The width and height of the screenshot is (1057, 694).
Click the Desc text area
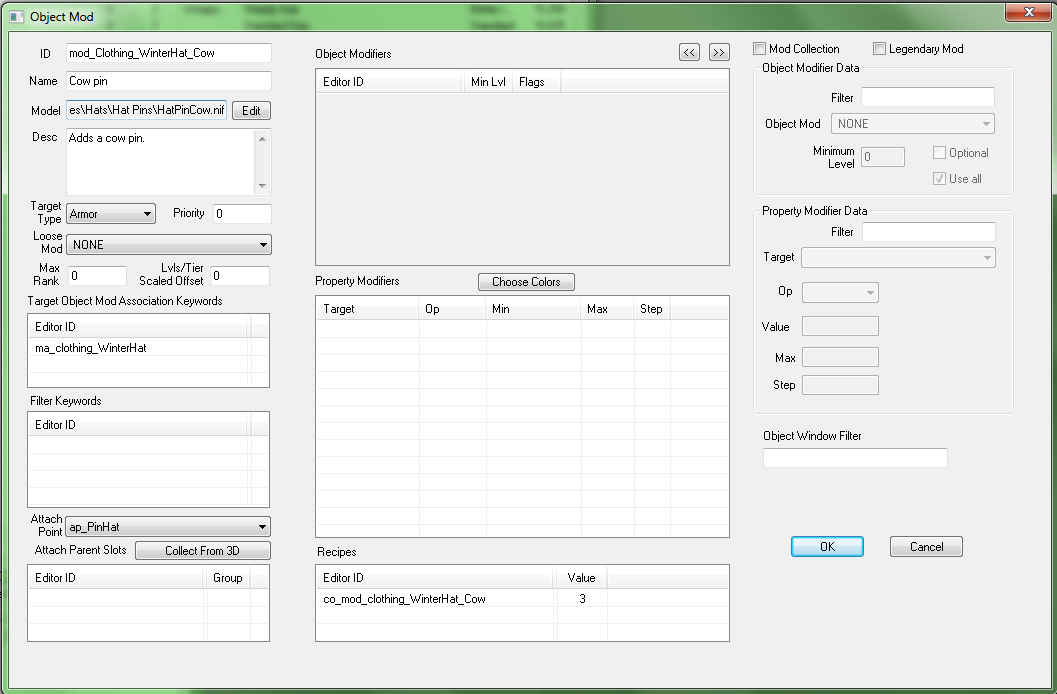click(x=160, y=162)
